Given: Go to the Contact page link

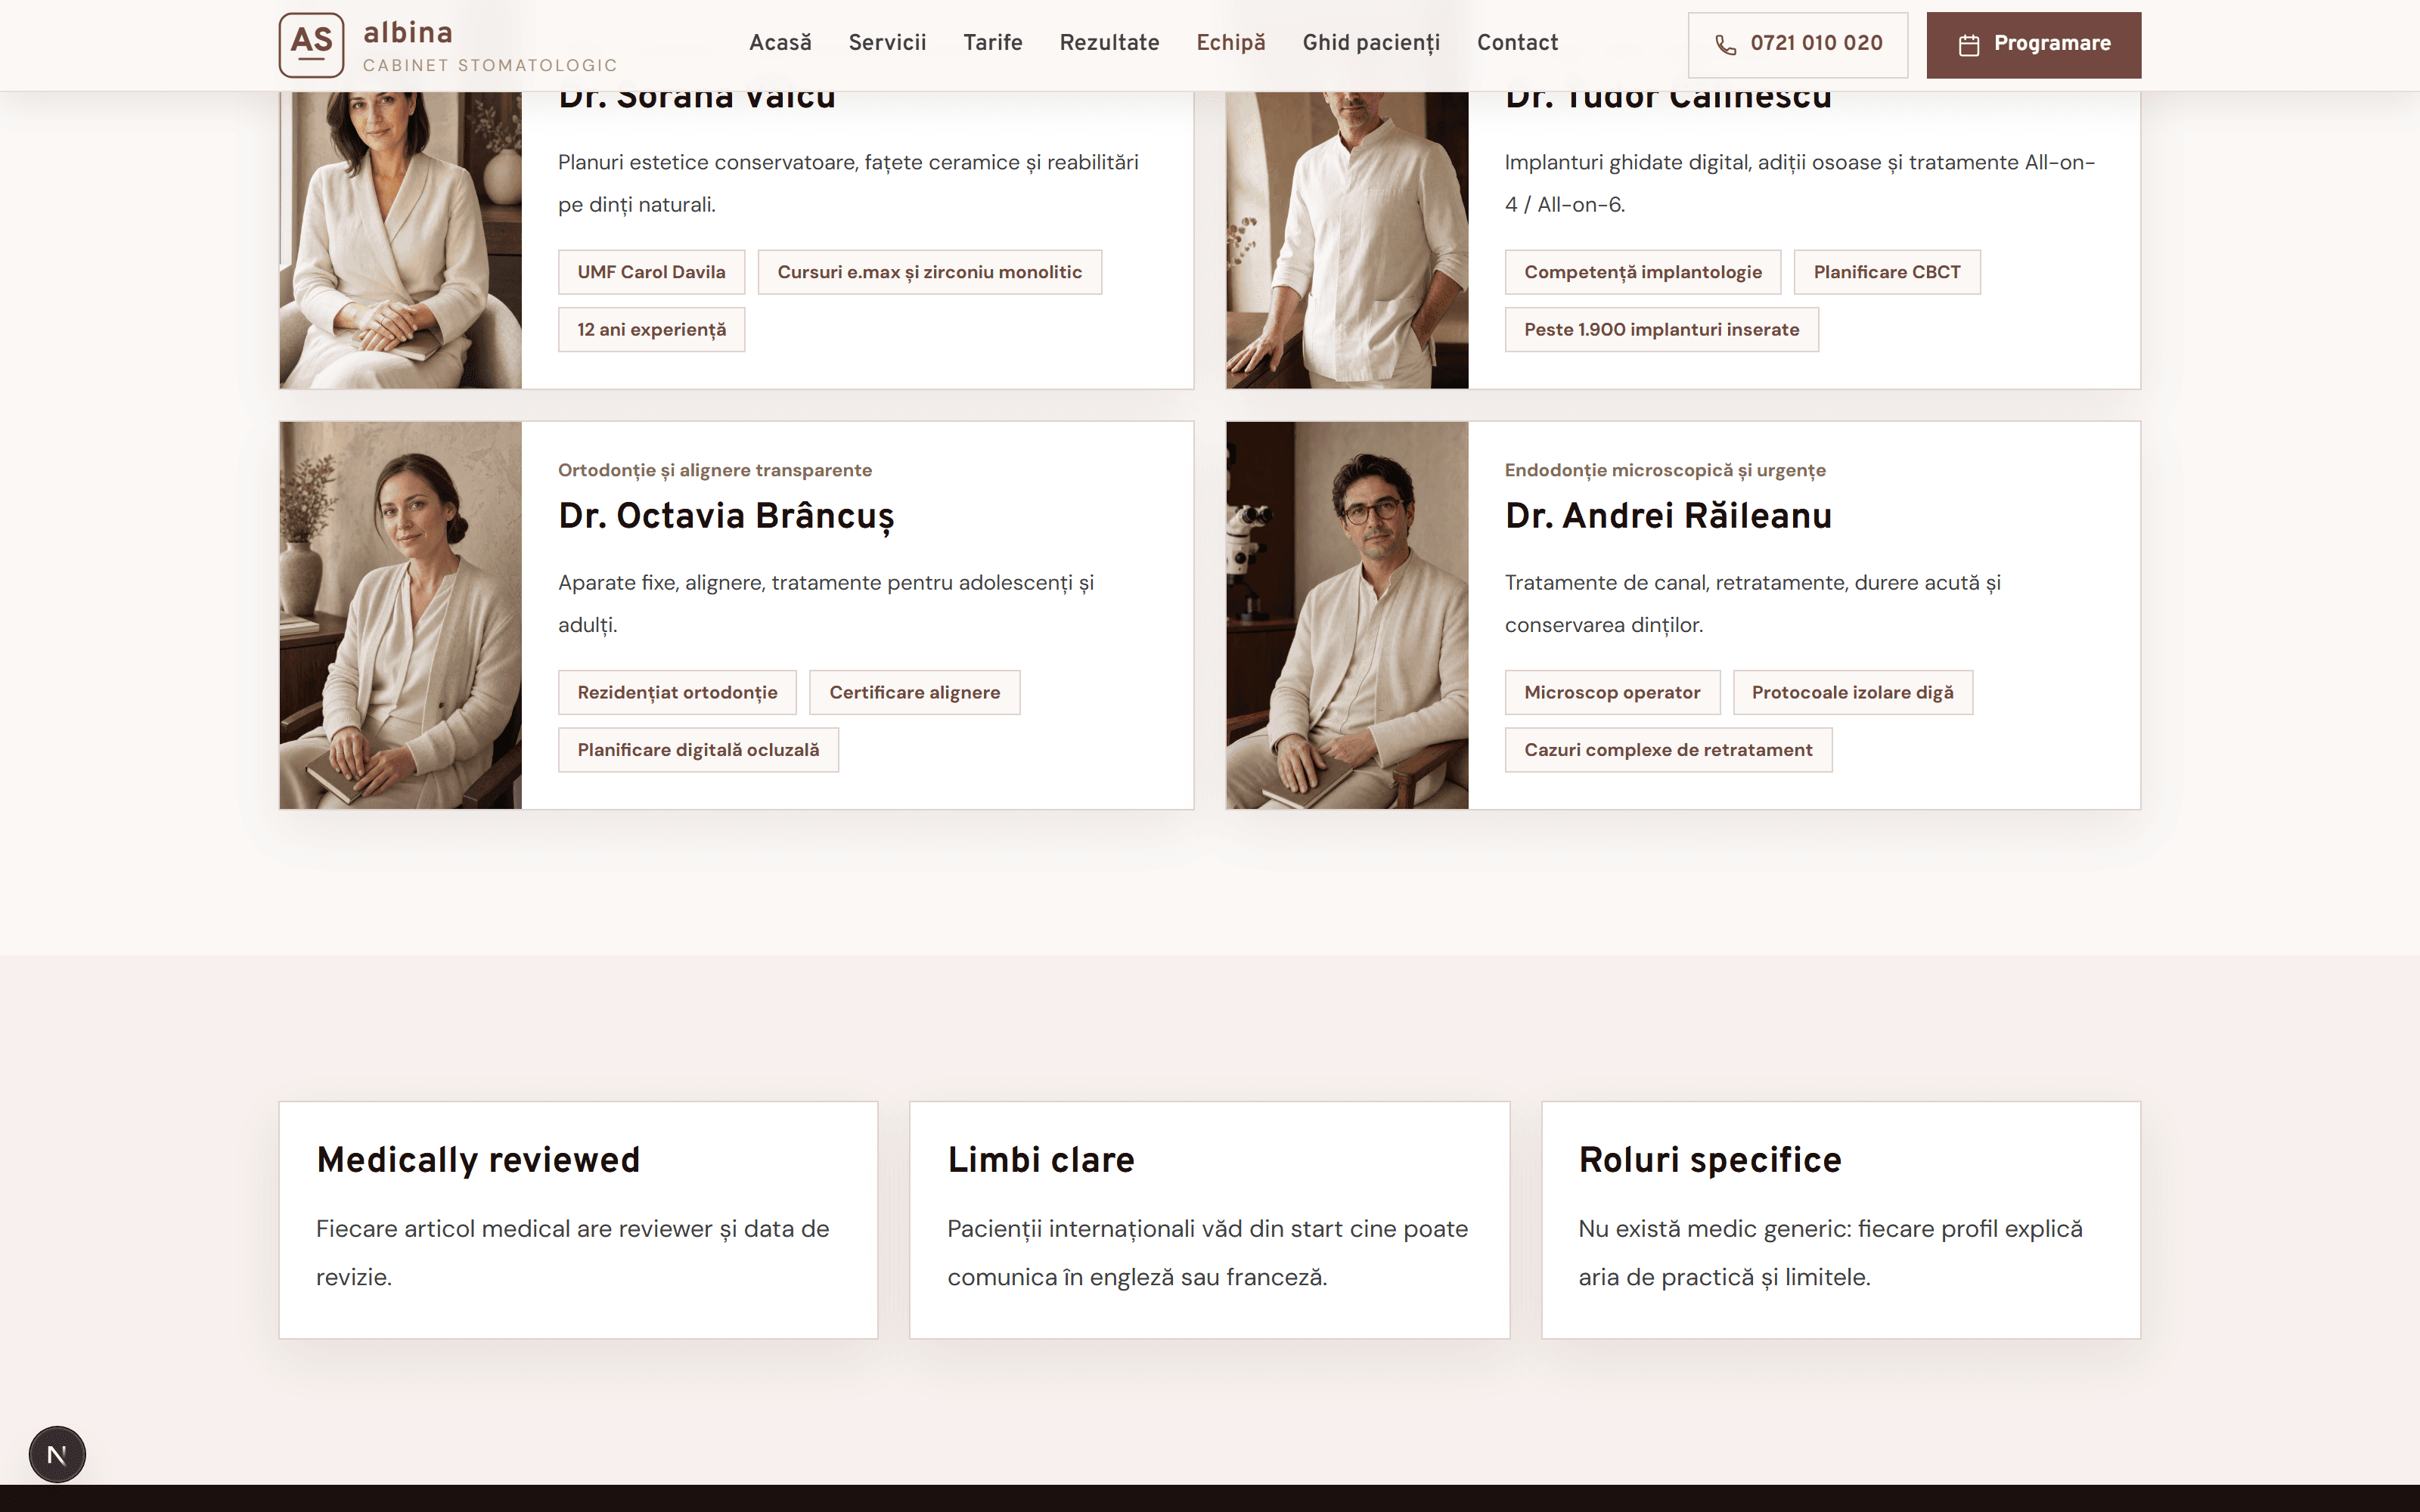Looking at the screenshot, I should point(1517,43).
